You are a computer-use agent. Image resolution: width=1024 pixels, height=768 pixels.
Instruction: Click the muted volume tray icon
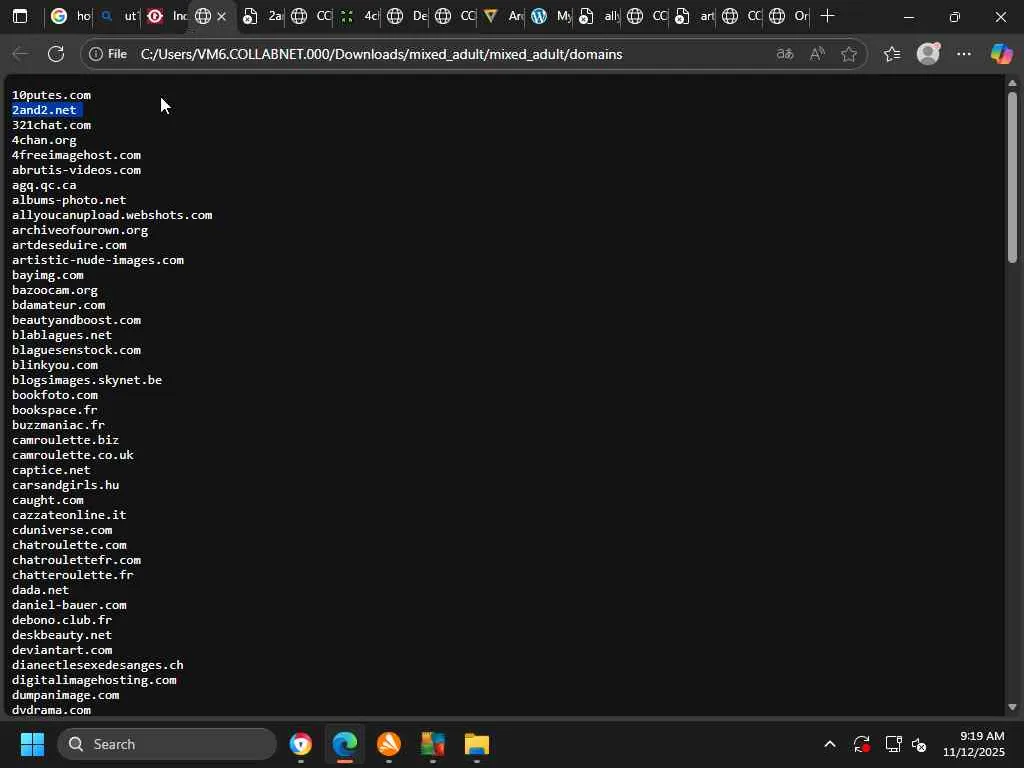[919, 744]
